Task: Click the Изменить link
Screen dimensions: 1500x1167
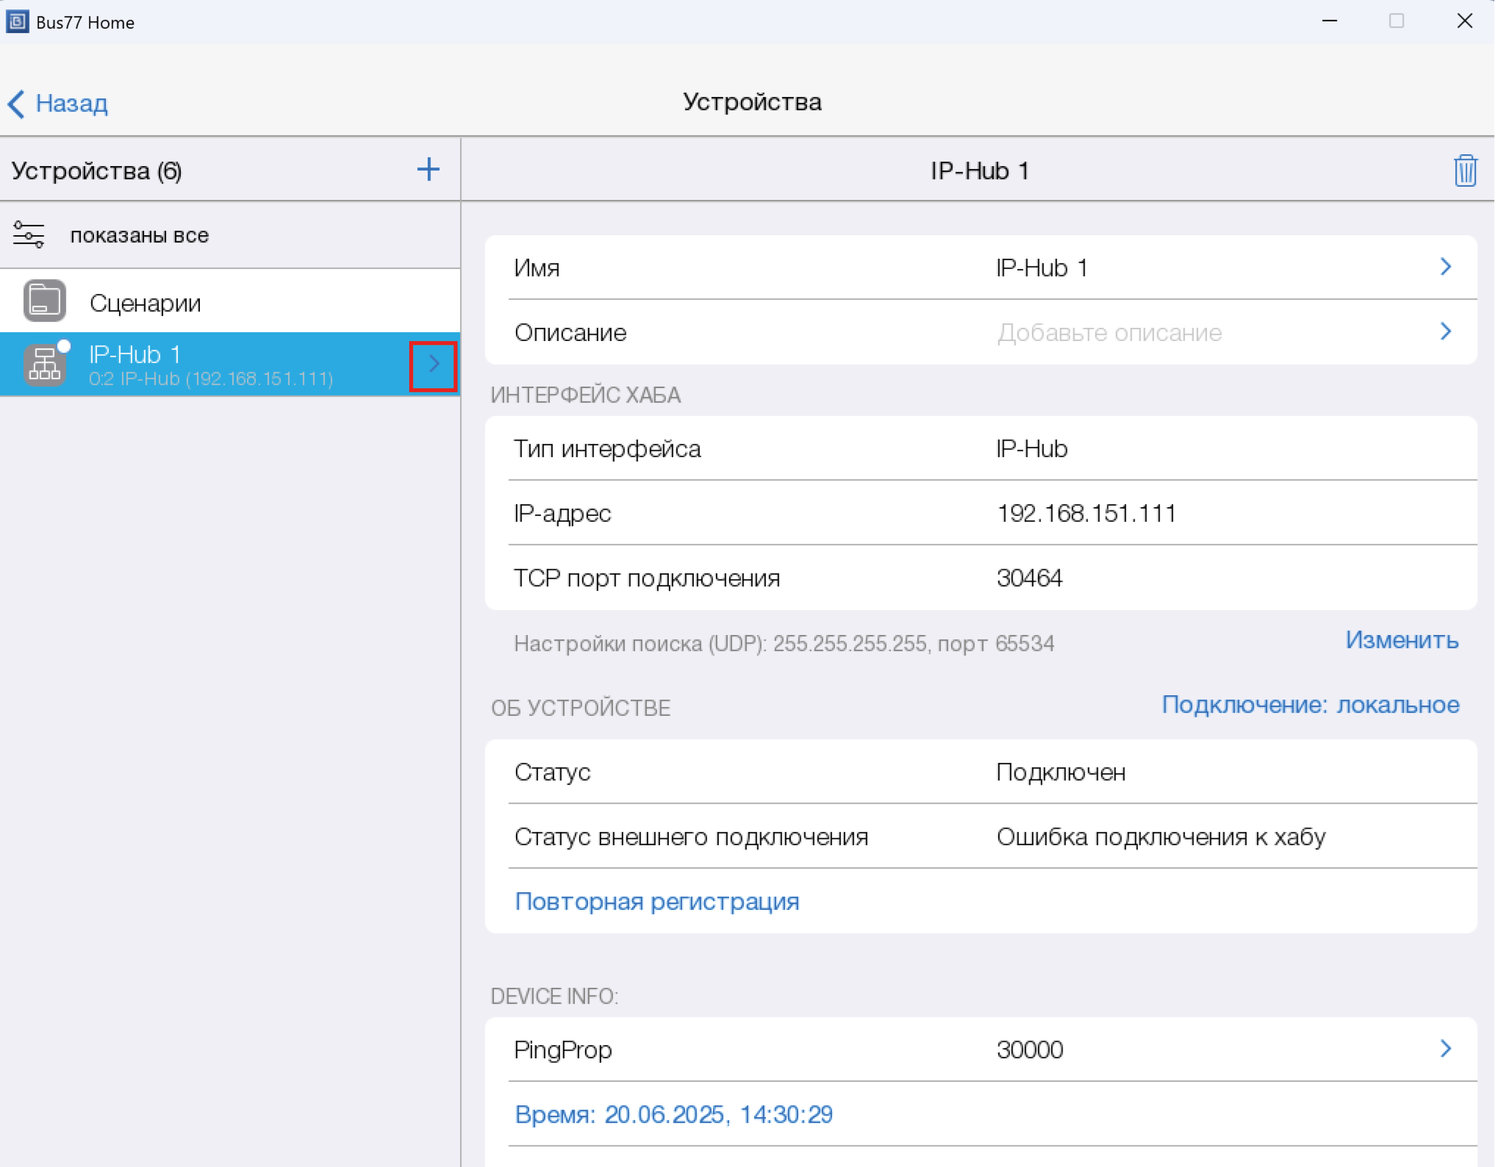Action: [x=1401, y=640]
